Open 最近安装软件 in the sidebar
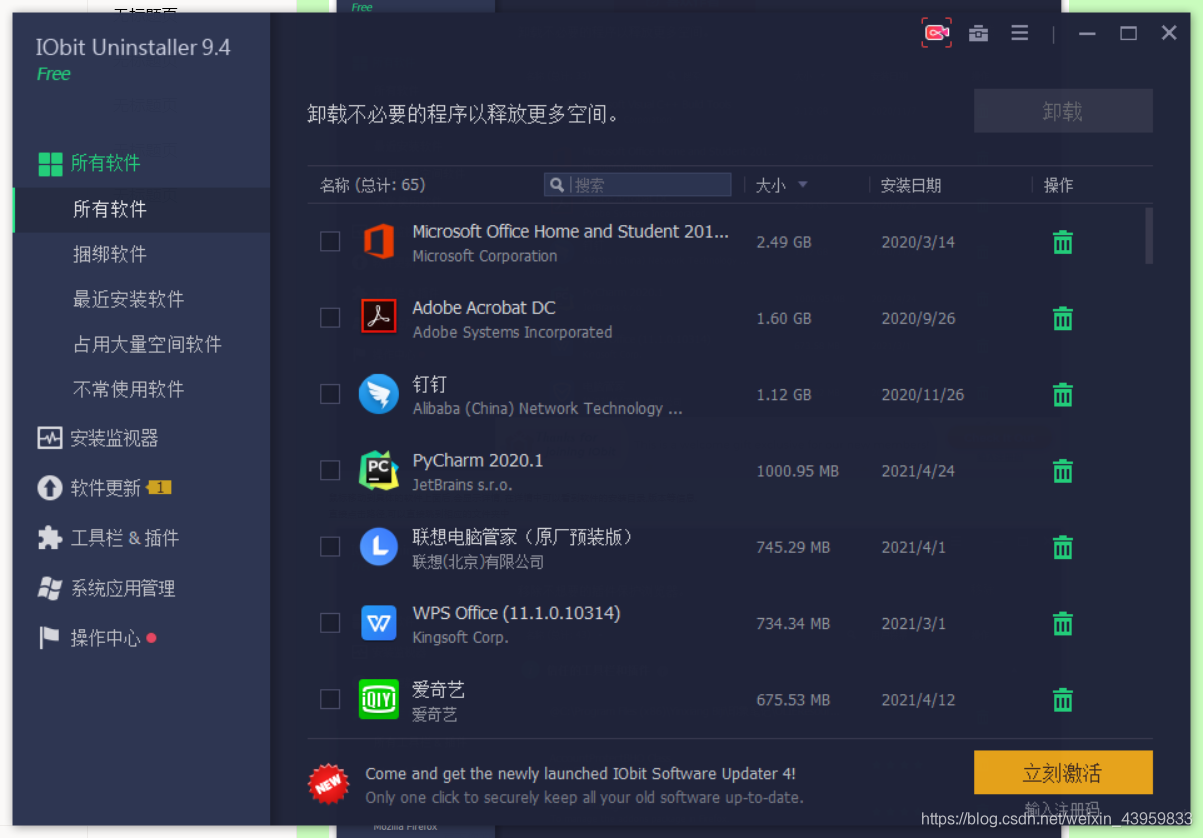This screenshot has width=1203, height=838. pyautogui.click(x=128, y=299)
